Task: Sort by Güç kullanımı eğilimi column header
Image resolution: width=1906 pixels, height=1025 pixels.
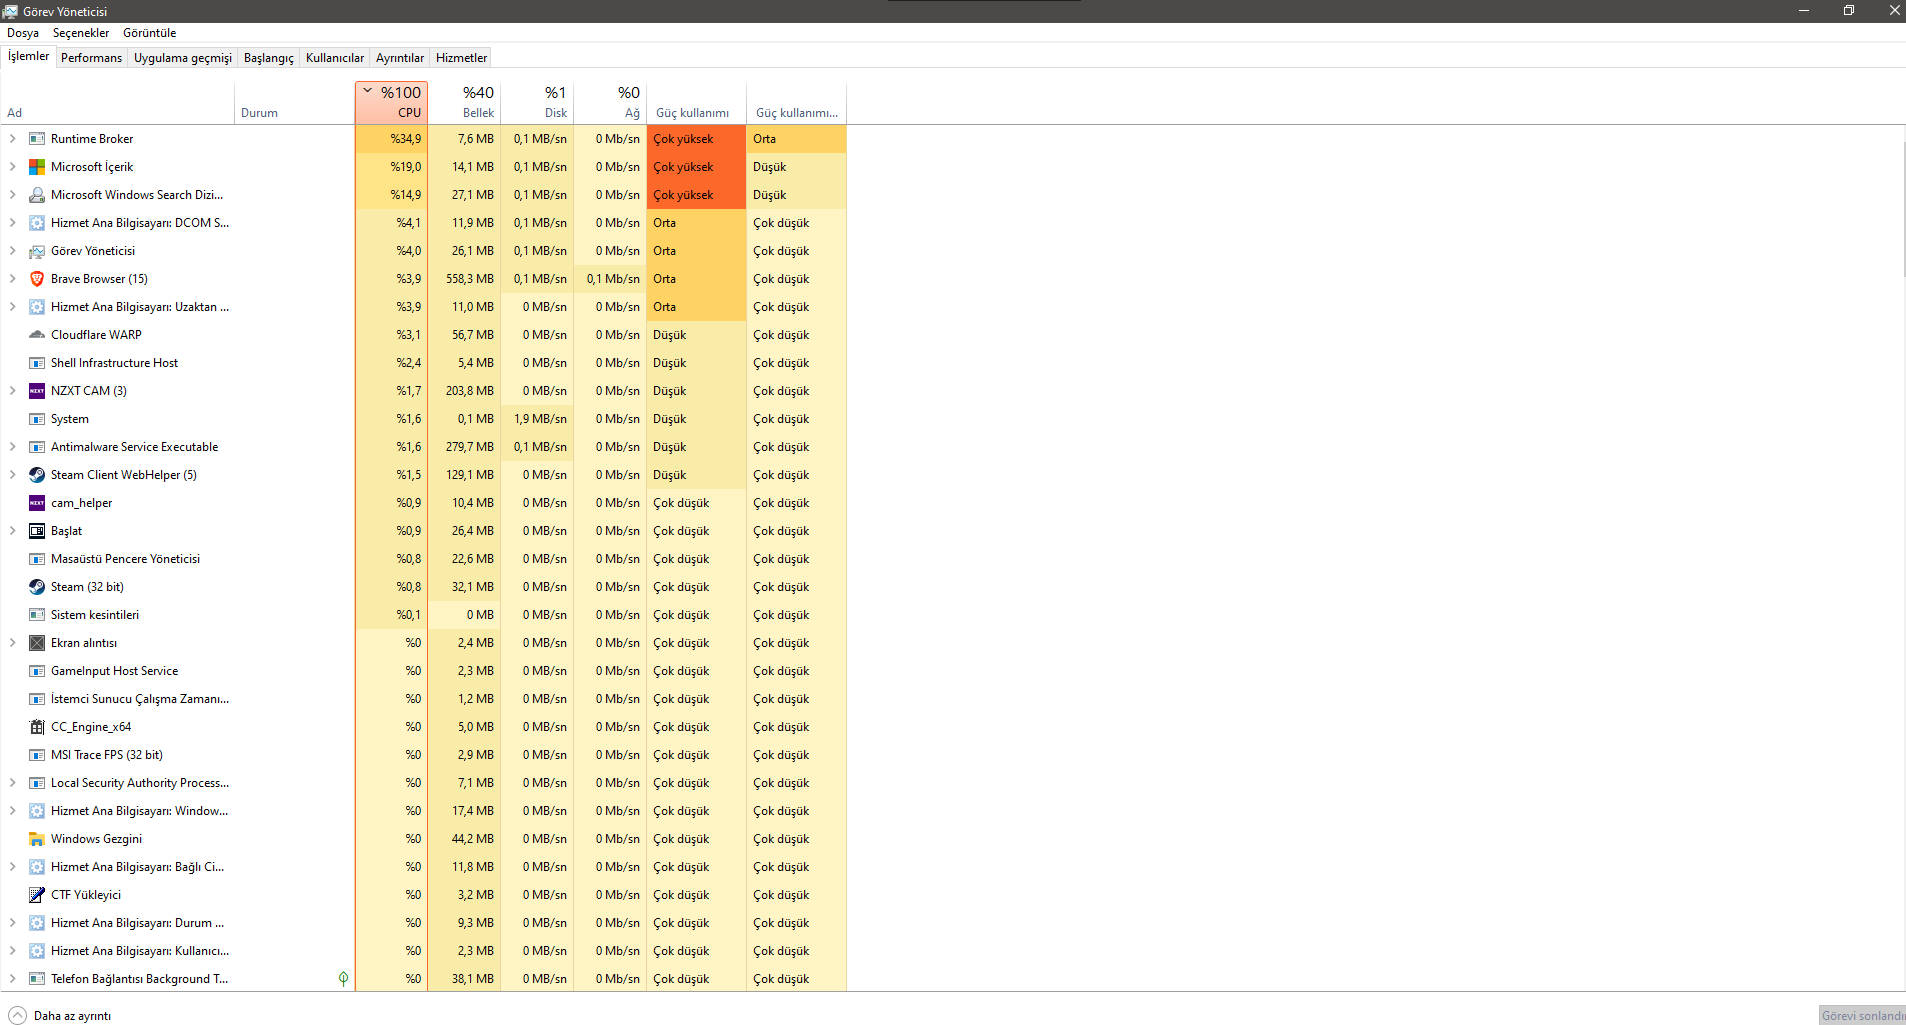Action: [796, 103]
